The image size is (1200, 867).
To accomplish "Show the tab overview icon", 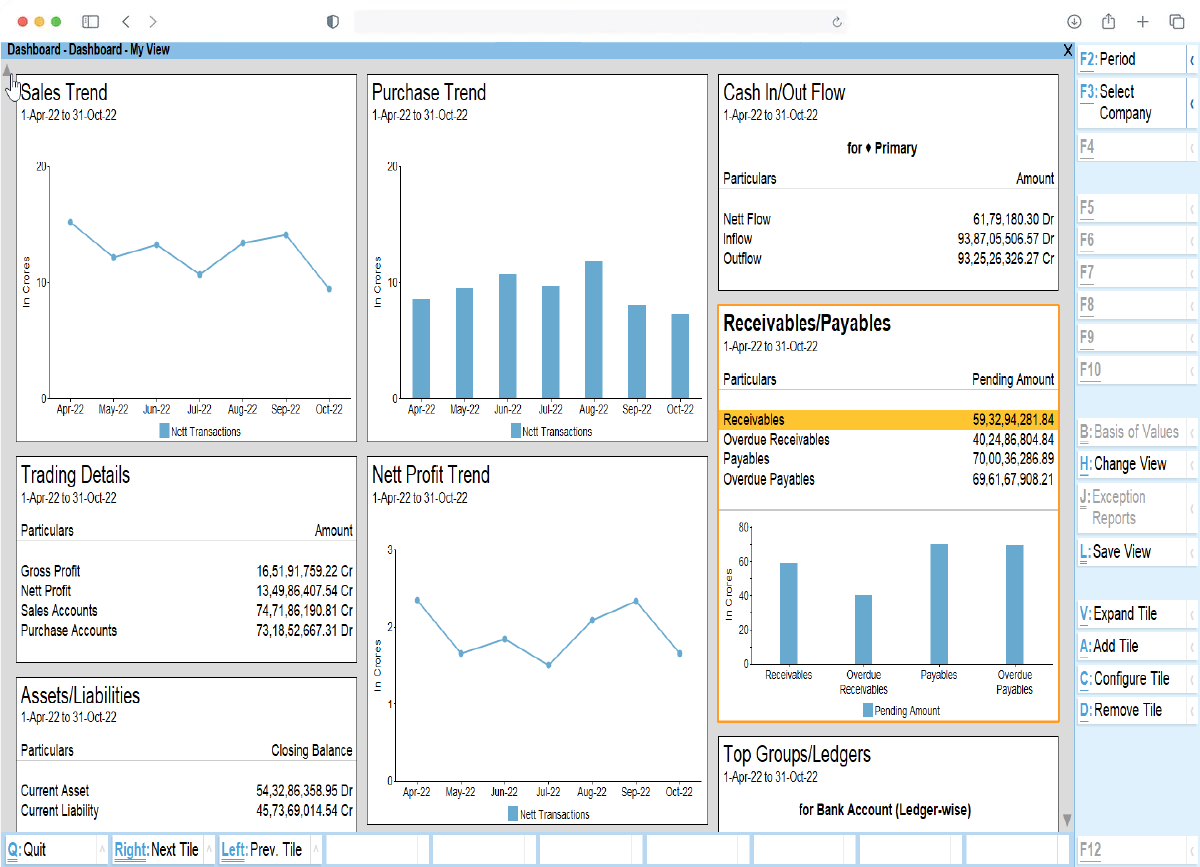I will [x=1176, y=22].
